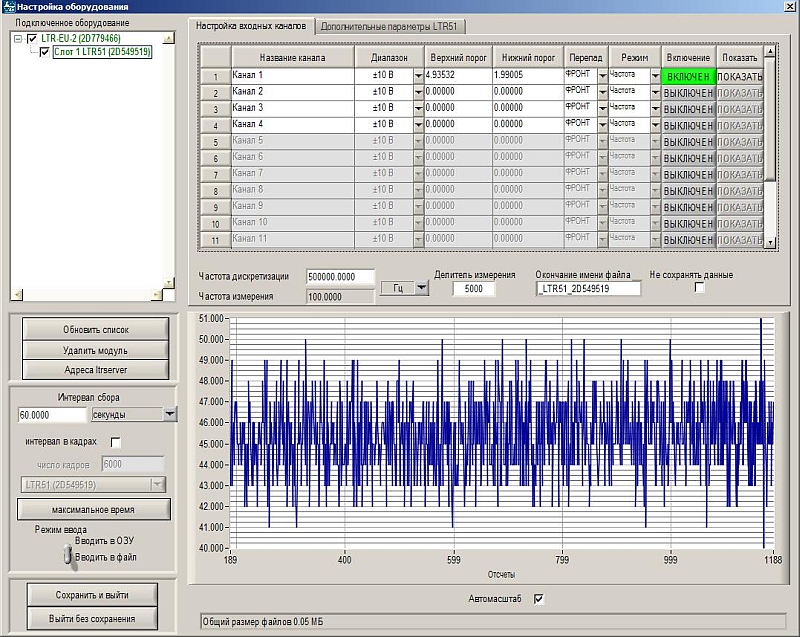Click the equipment tree scroll-down arrow

(x=168, y=282)
